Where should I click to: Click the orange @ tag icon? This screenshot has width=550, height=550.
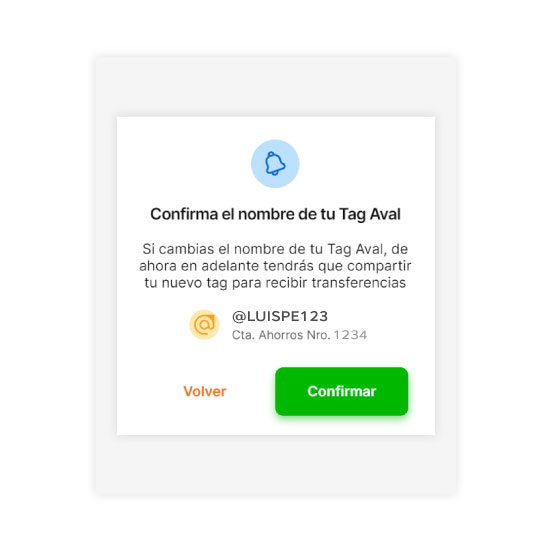pos(204,324)
